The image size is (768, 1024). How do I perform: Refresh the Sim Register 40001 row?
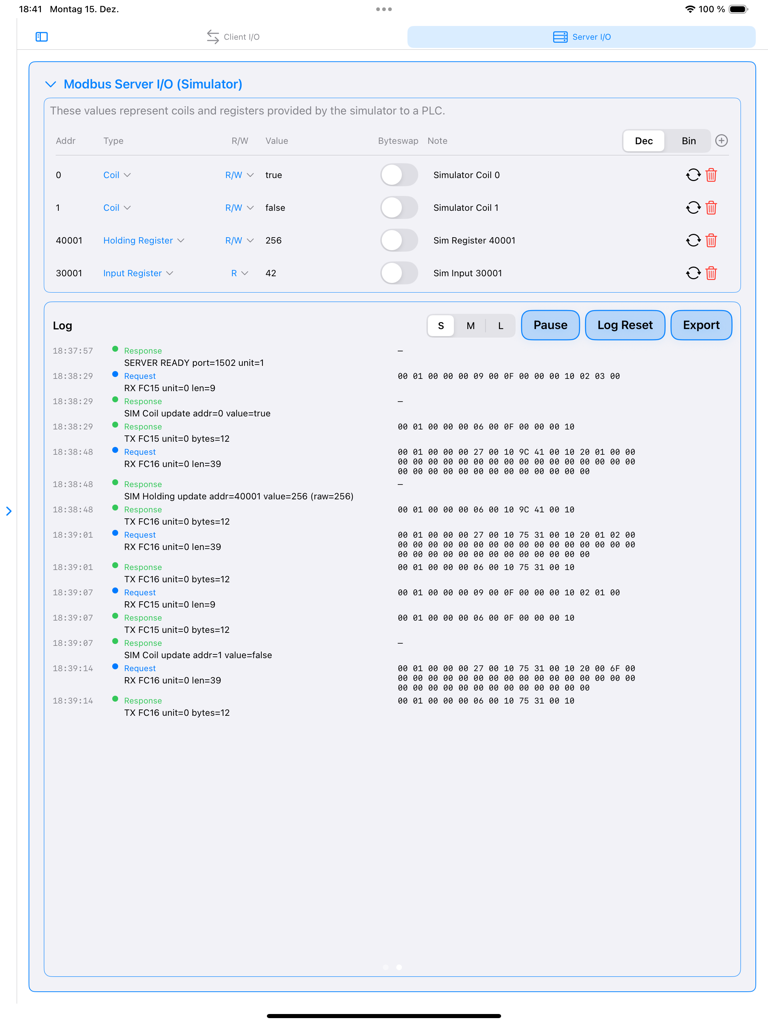point(693,240)
